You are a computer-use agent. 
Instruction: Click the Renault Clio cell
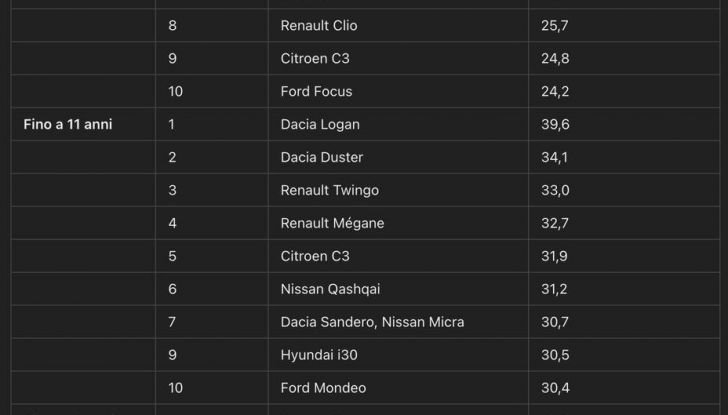point(319,25)
